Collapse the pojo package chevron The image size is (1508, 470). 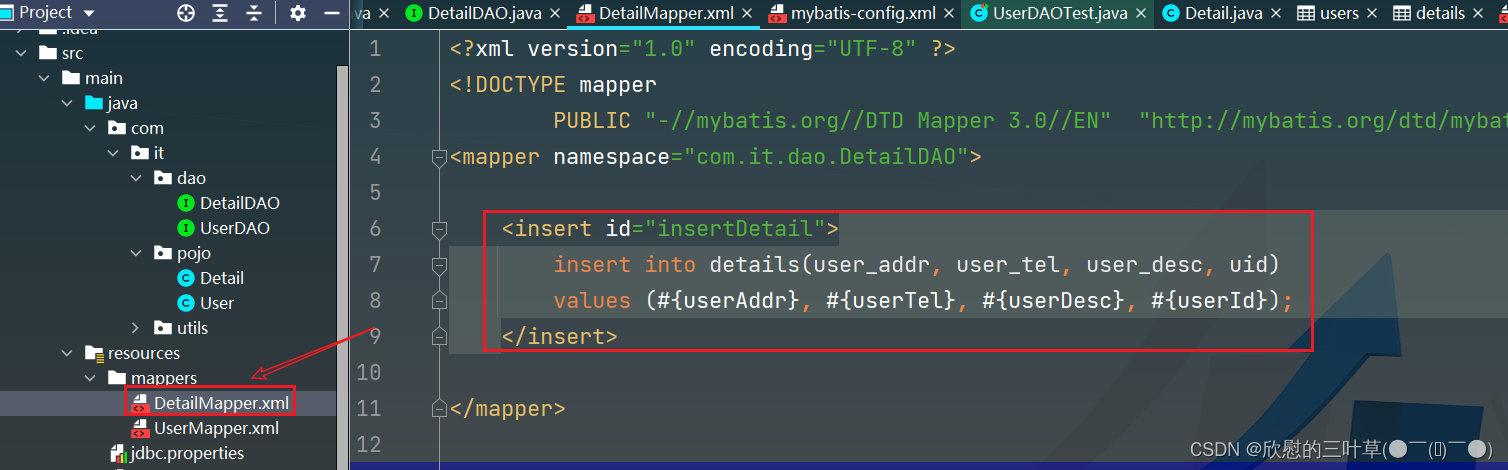(x=136, y=253)
